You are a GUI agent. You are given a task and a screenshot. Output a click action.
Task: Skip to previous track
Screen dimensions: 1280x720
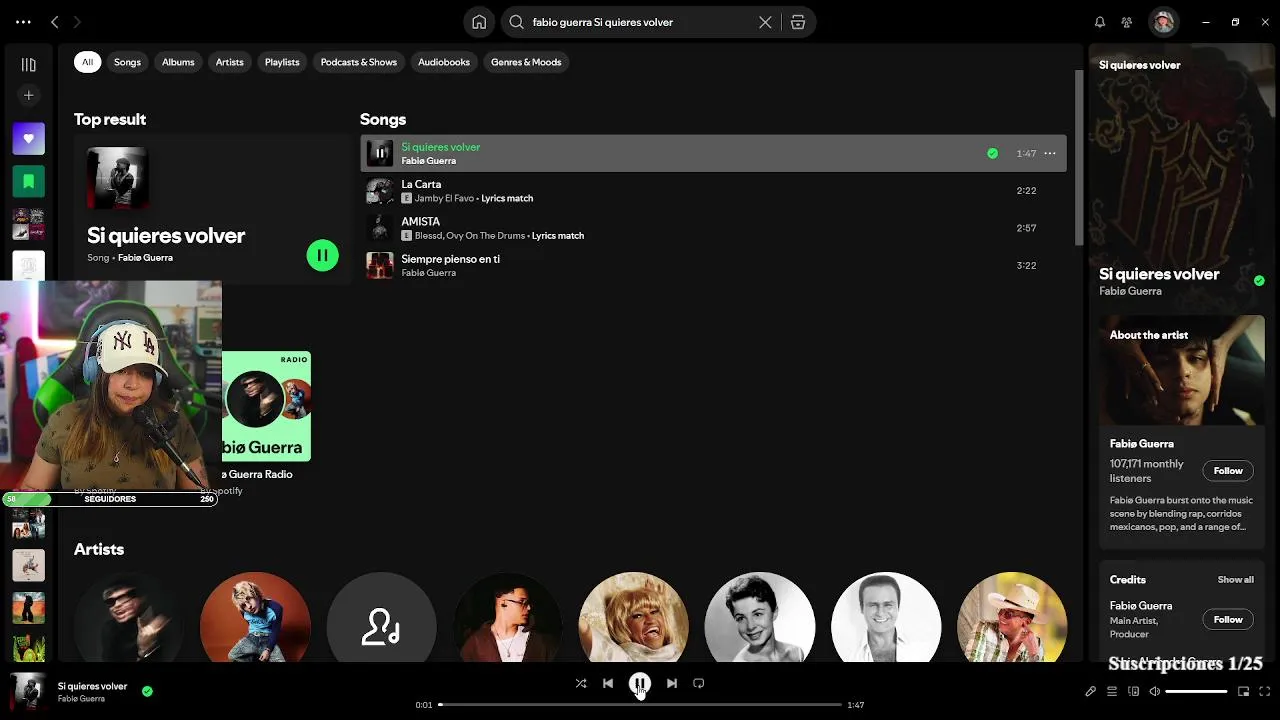(608, 684)
